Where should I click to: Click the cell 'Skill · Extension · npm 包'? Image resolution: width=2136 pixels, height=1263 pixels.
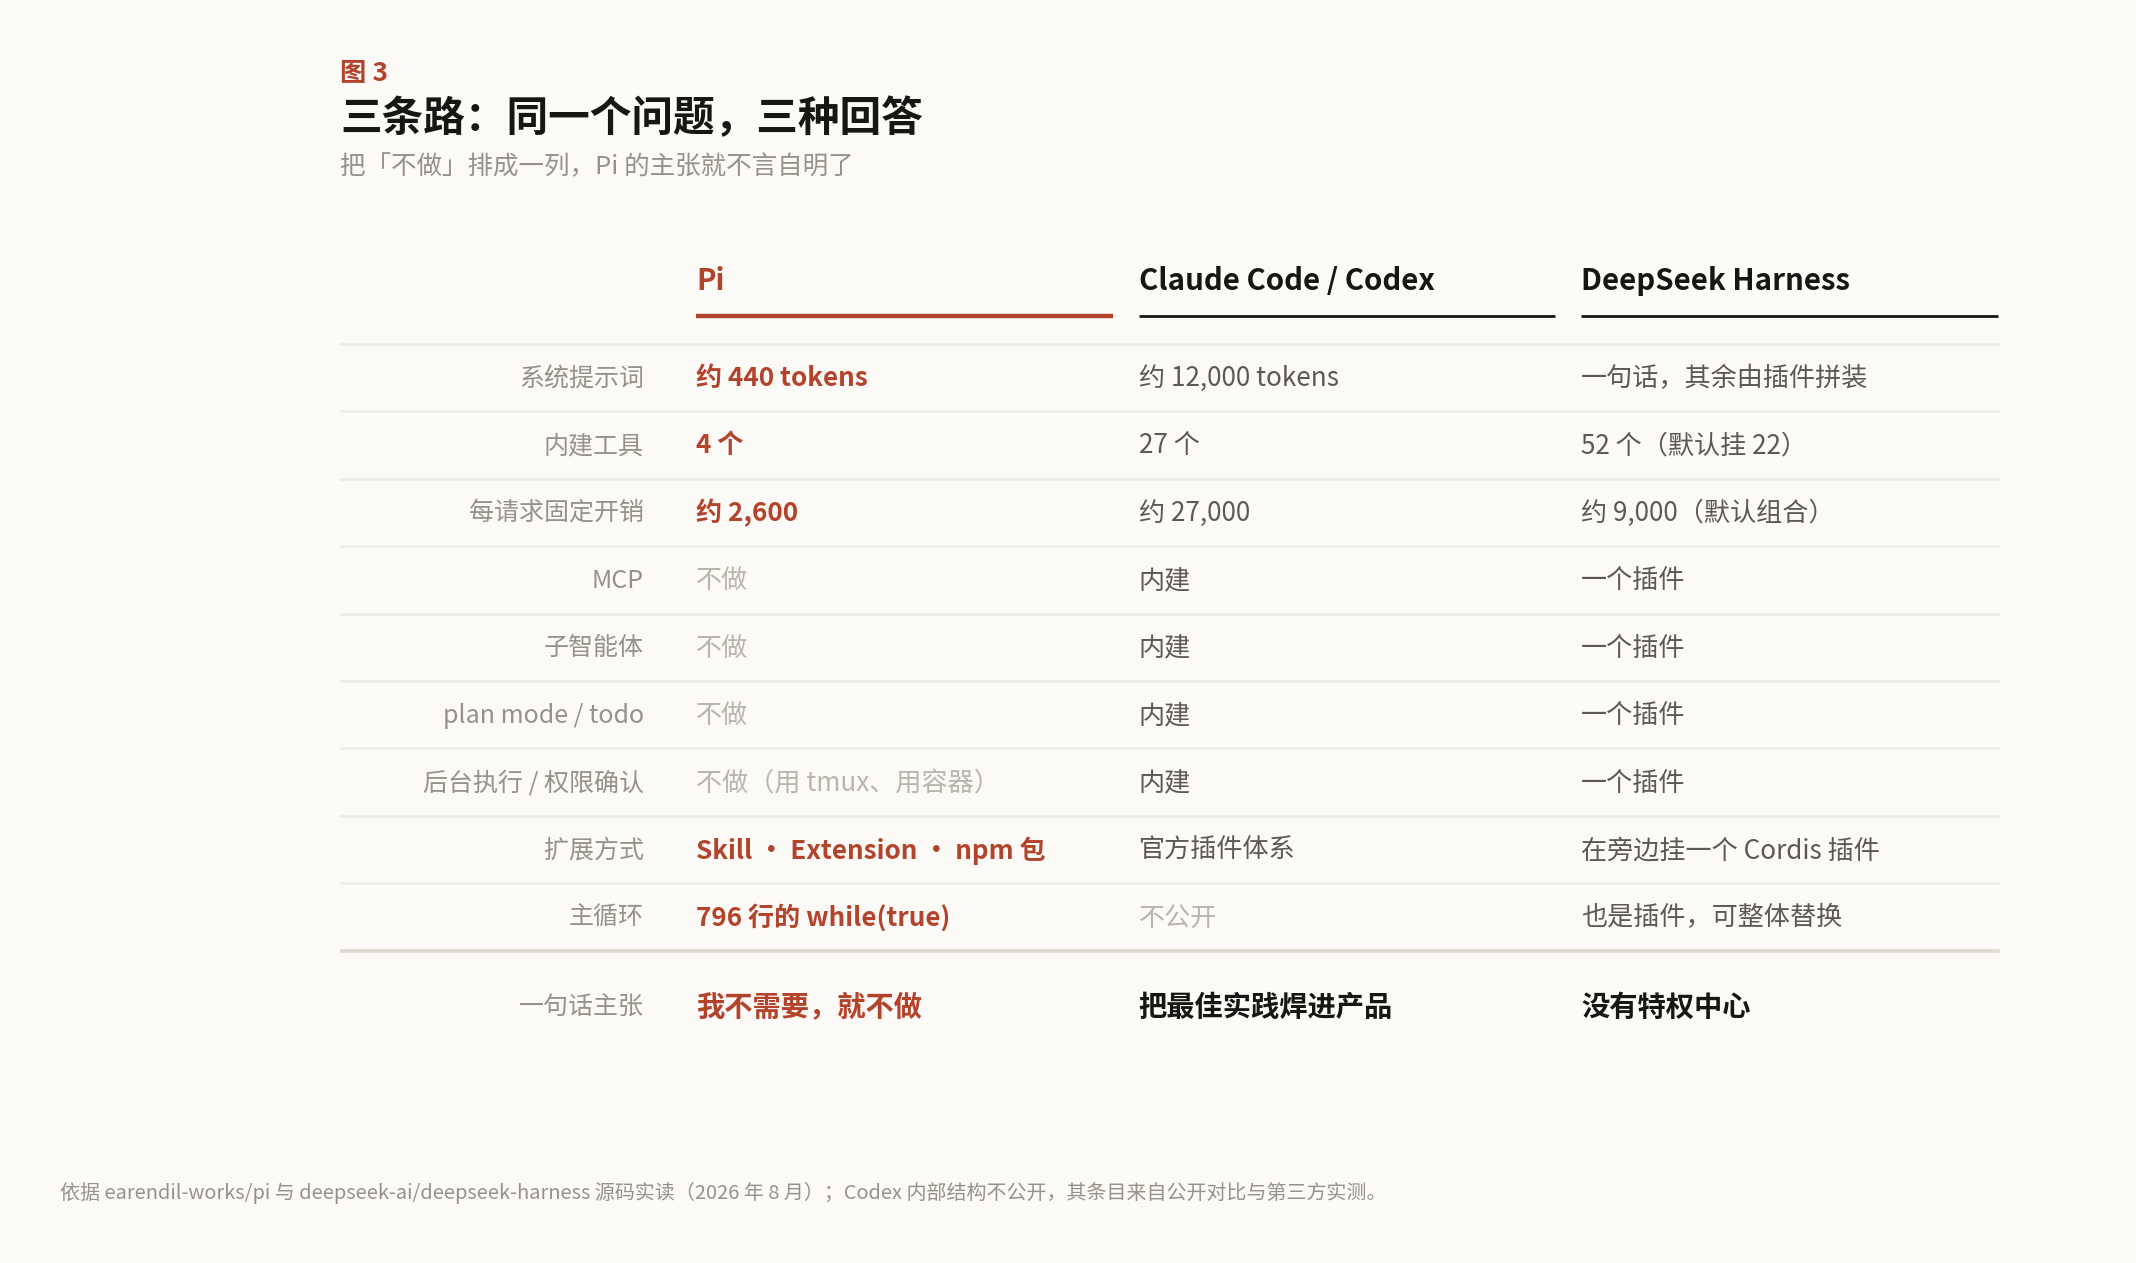click(871, 849)
